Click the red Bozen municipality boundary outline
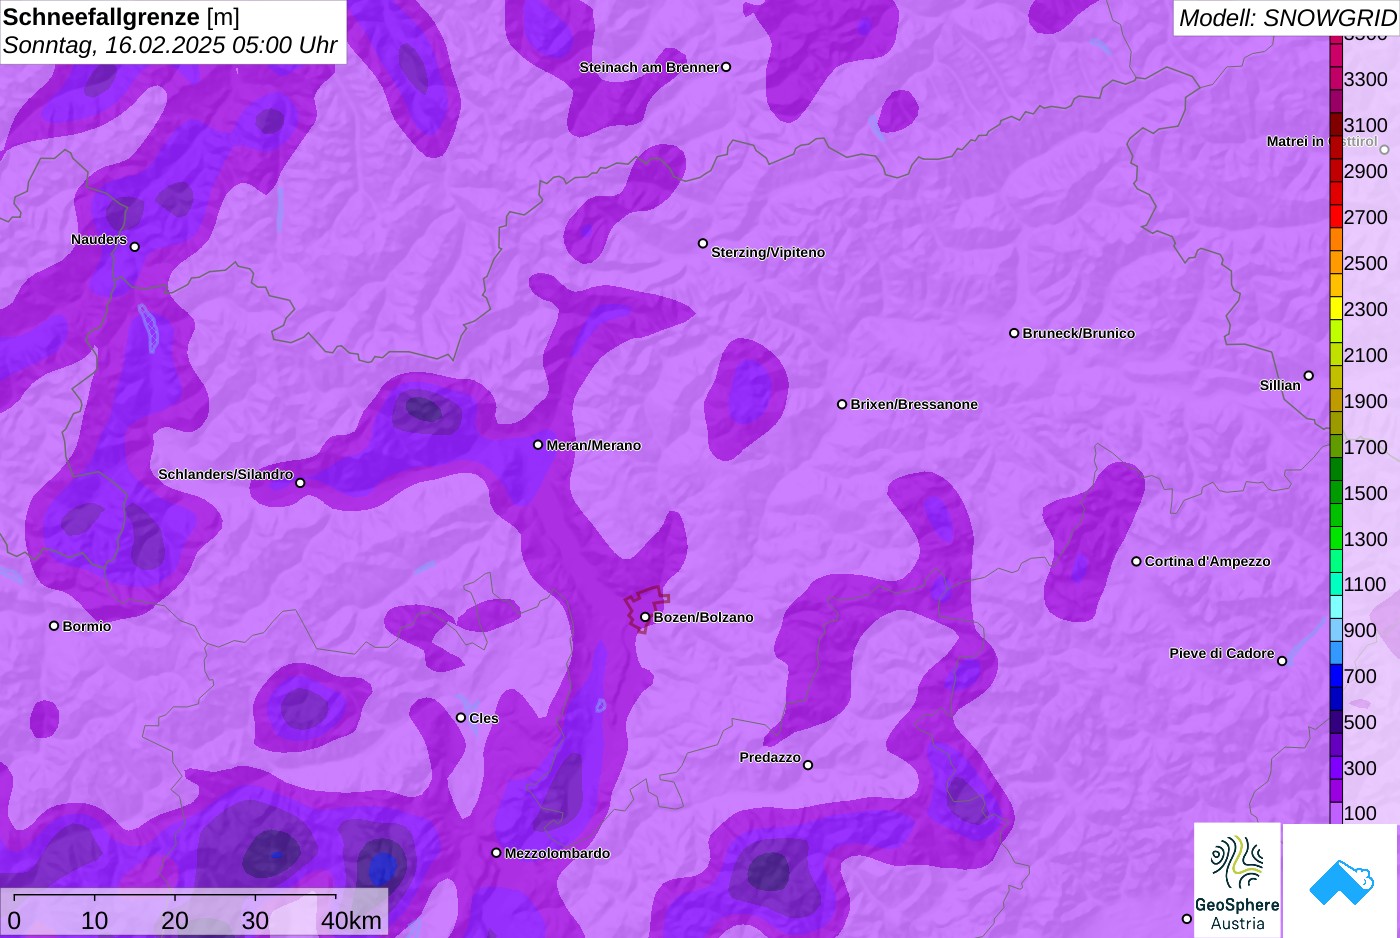1400x938 pixels. click(x=646, y=609)
